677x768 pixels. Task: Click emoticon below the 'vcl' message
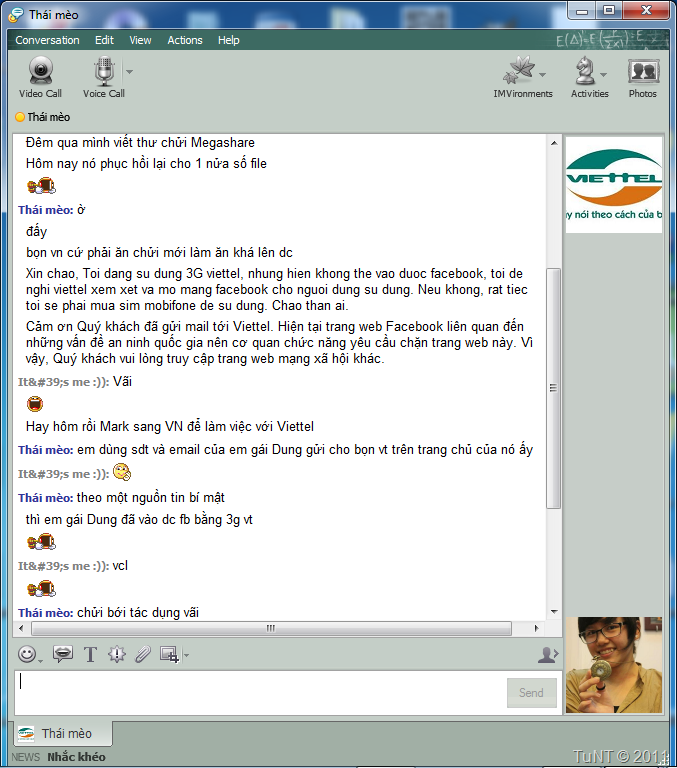pyautogui.click(x=41, y=589)
